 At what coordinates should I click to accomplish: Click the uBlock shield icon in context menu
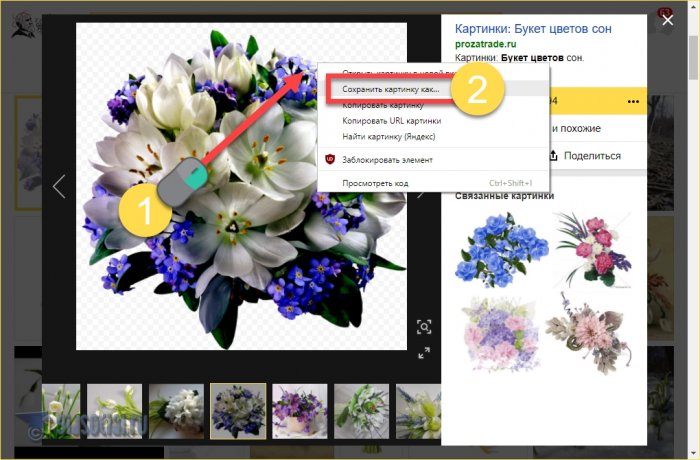tap(331, 159)
